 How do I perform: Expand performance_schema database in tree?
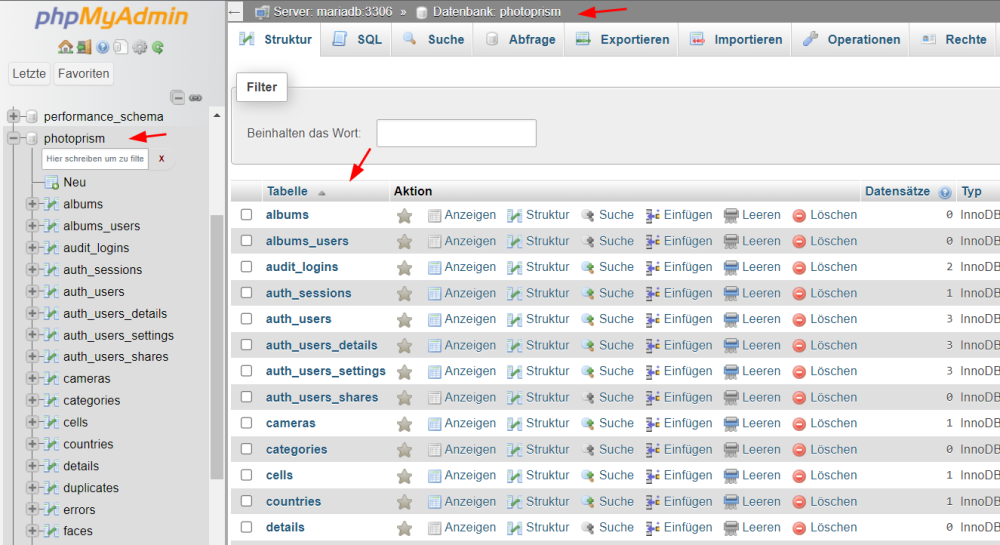tap(13, 116)
